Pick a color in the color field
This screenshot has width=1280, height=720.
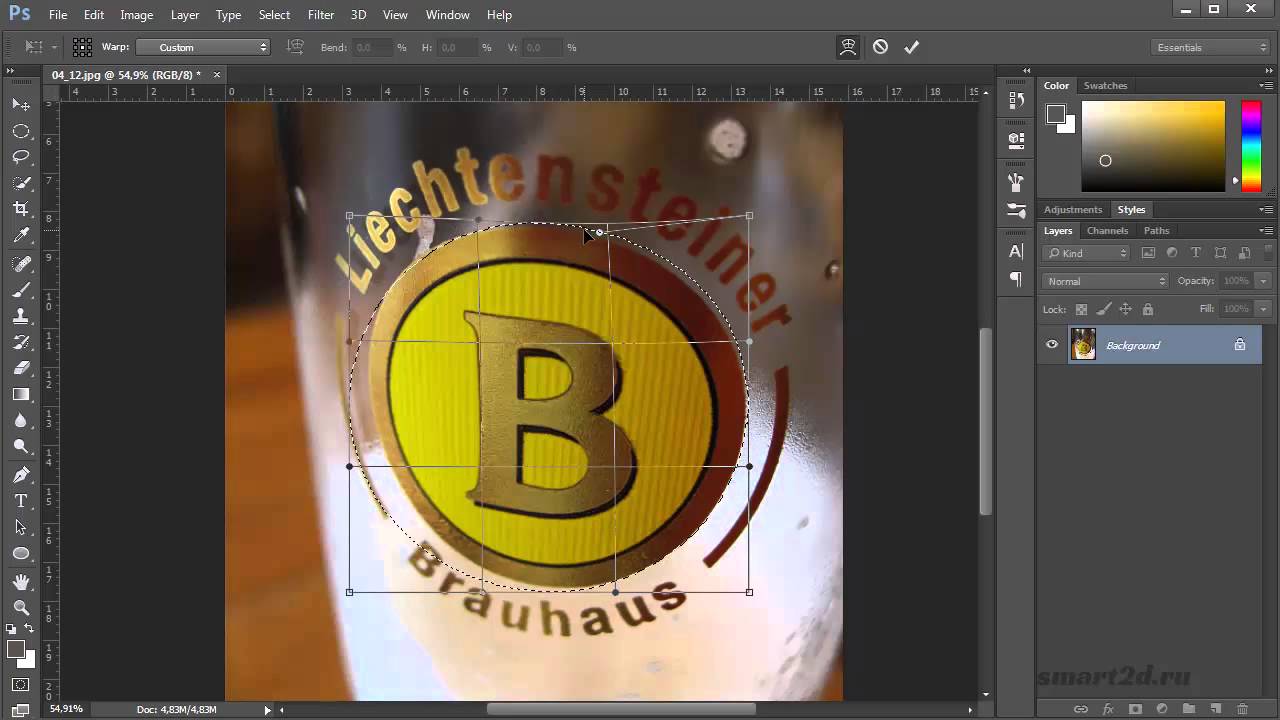tap(1153, 146)
